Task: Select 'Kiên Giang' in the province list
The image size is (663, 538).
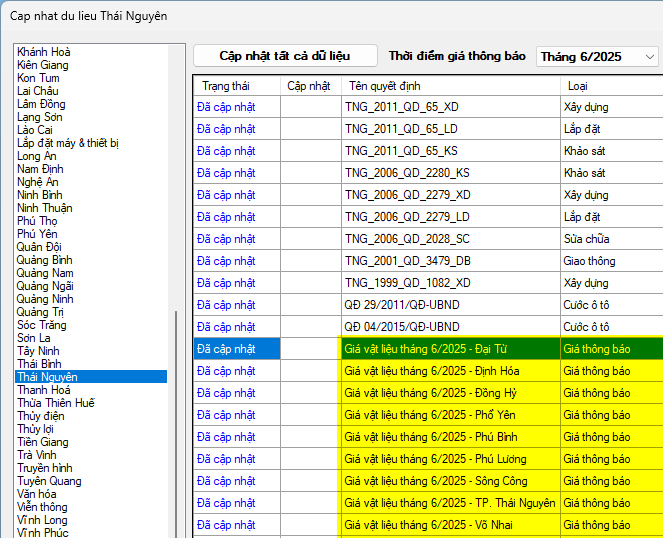Action: tap(43, 65)
